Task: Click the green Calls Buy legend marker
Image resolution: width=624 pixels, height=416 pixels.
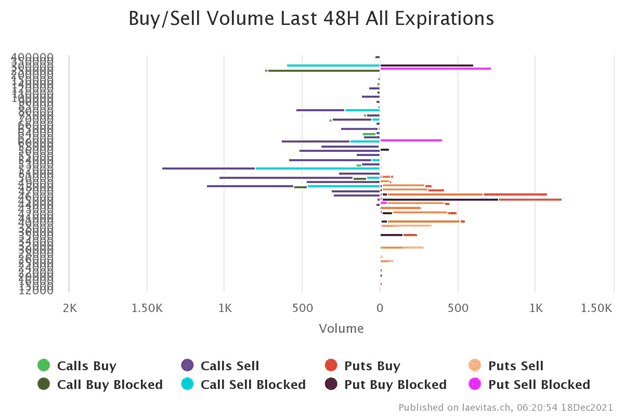Action: click(43, 365)
